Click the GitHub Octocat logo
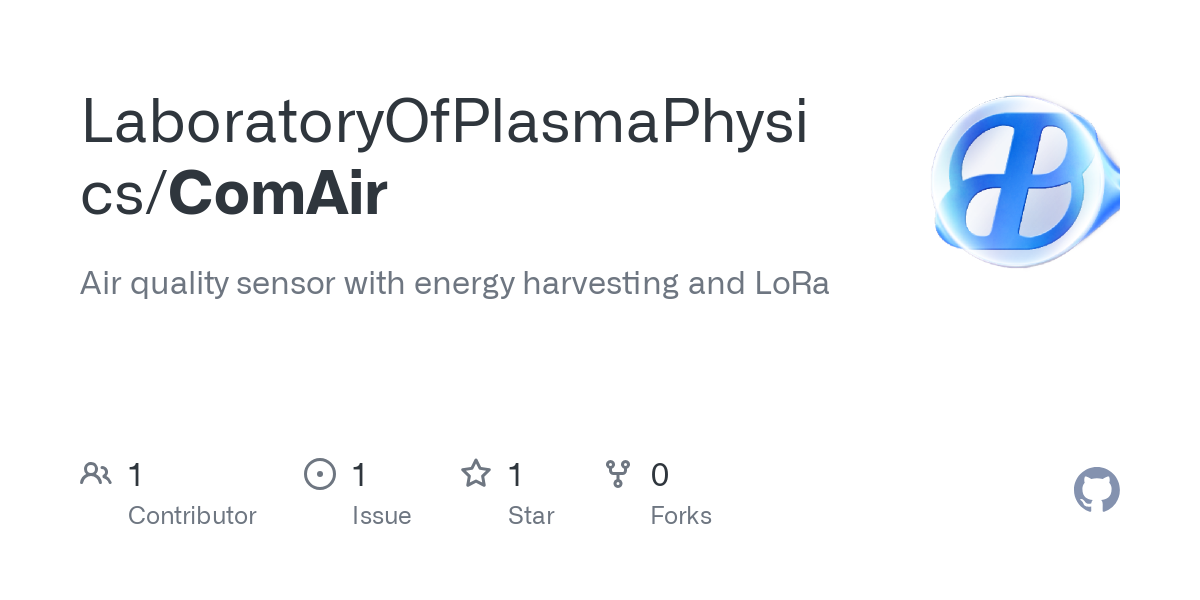This screenshot has height=600, width=1200. pyautogui.click(x=1096, y=491)
